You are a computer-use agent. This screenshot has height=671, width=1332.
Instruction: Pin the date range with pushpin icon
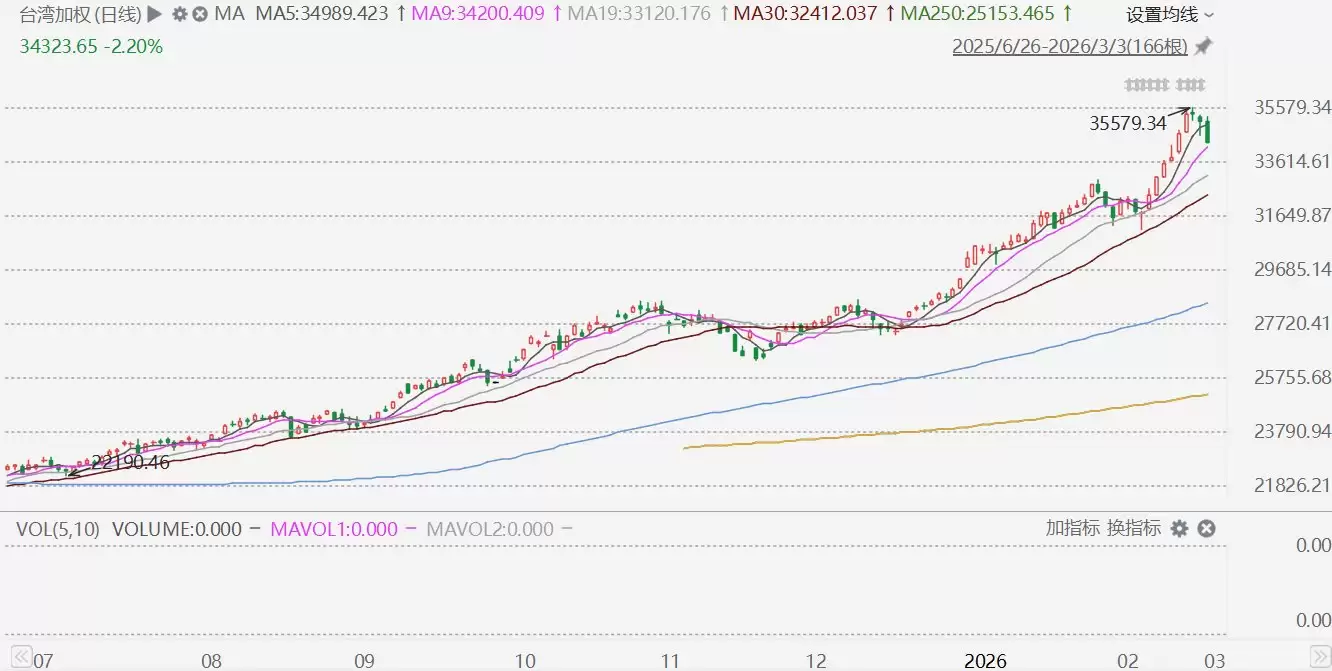pos(1203,46)
